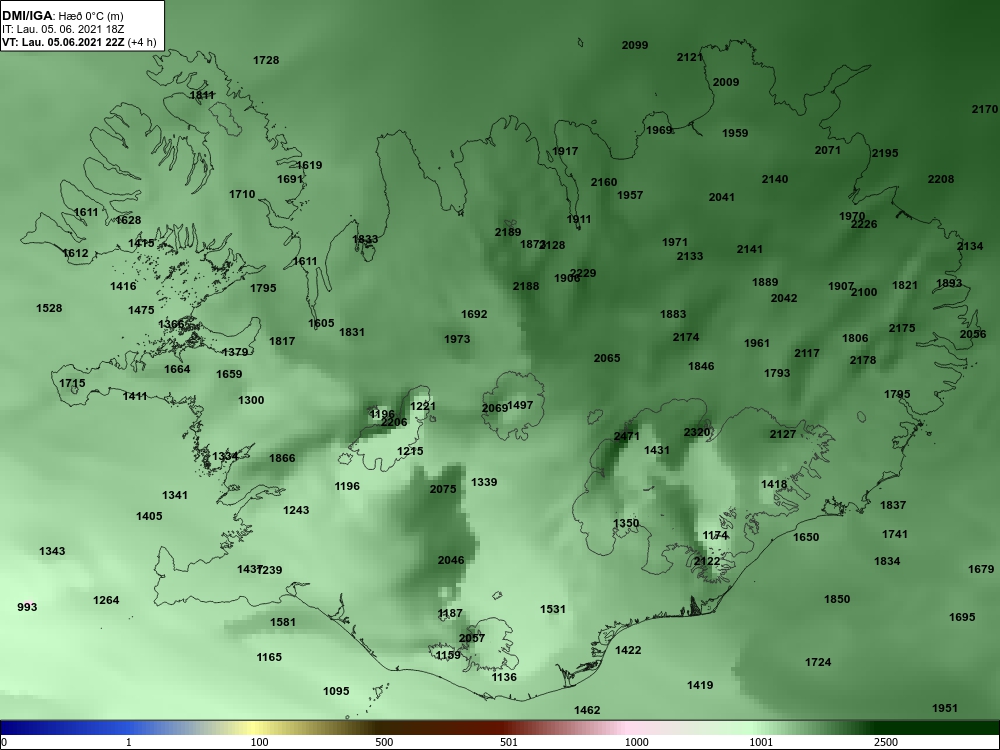Pick the 1264 value
The image size is (1000, 750).
point(106,600)
